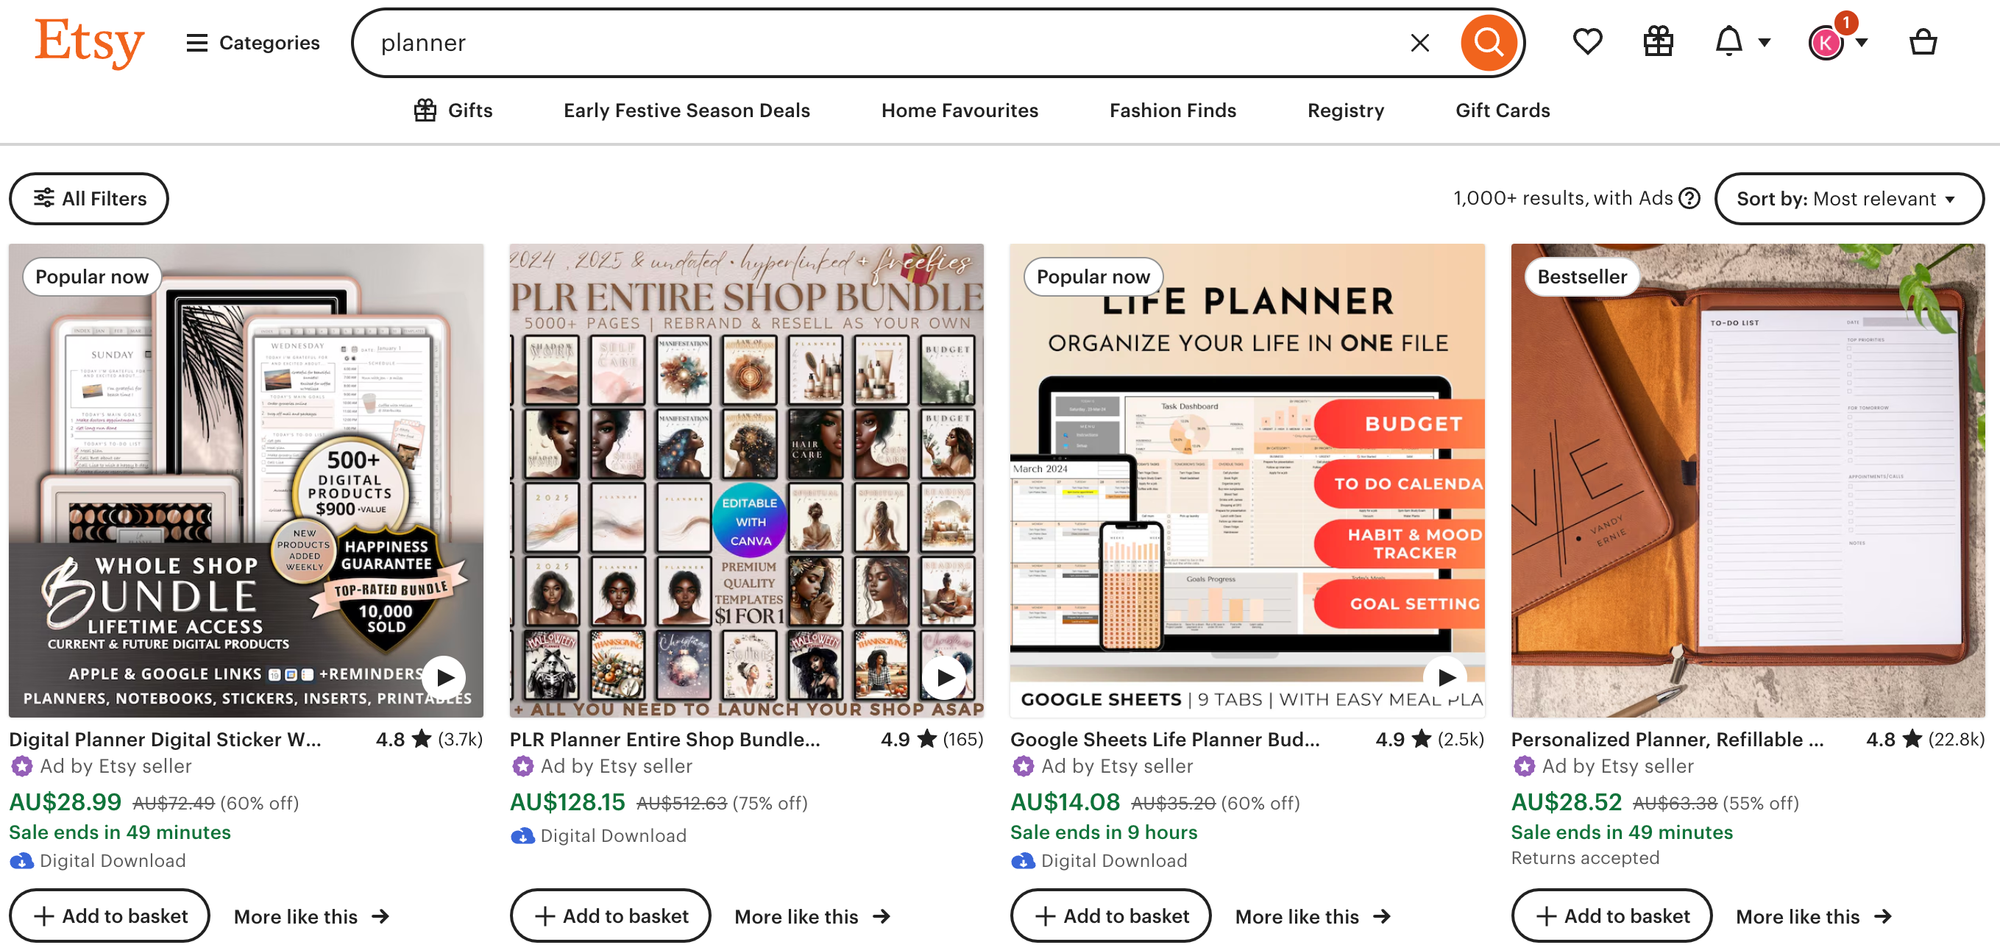Open the gift registry icon in header

1657,42
